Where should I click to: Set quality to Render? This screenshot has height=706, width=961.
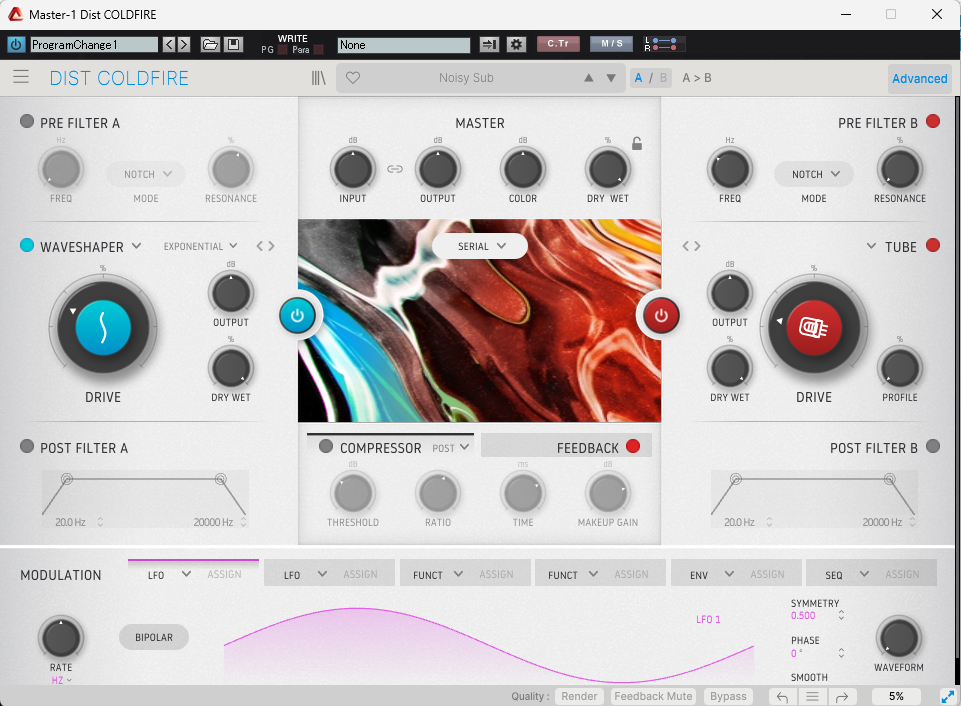click(x=579, y=696)
